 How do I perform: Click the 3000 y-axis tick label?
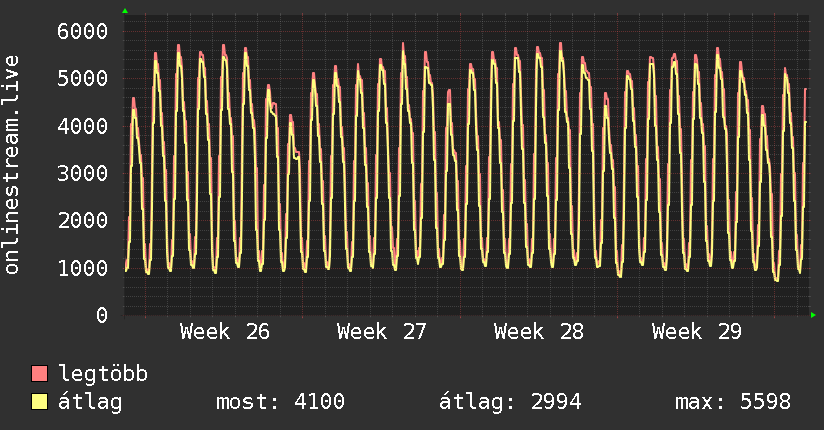[83, 173]
